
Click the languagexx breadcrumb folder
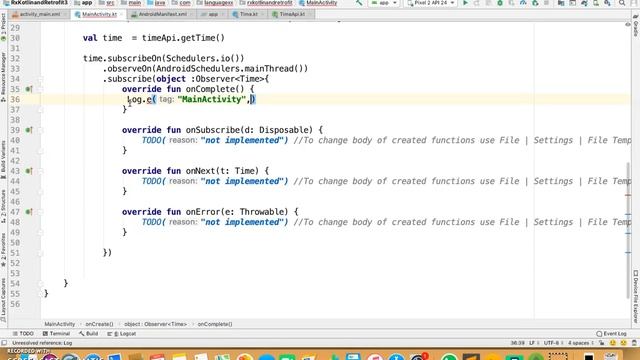pyautogui.click(x=215, y=3)
